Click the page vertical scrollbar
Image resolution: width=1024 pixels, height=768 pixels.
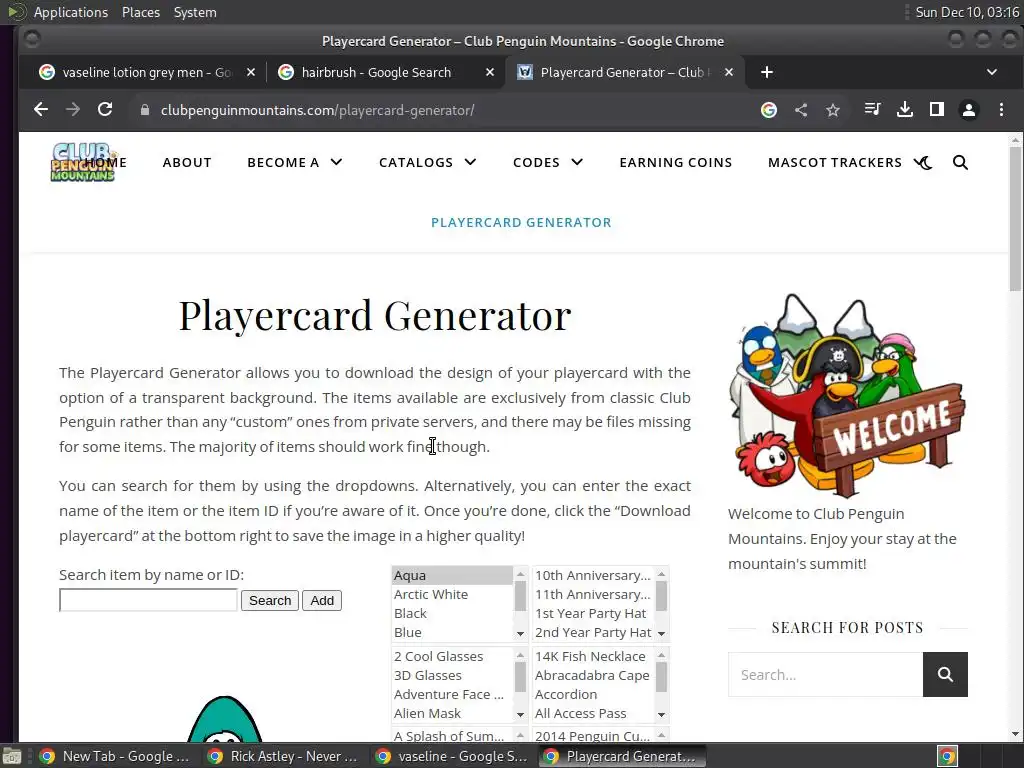pos(1015,219)
